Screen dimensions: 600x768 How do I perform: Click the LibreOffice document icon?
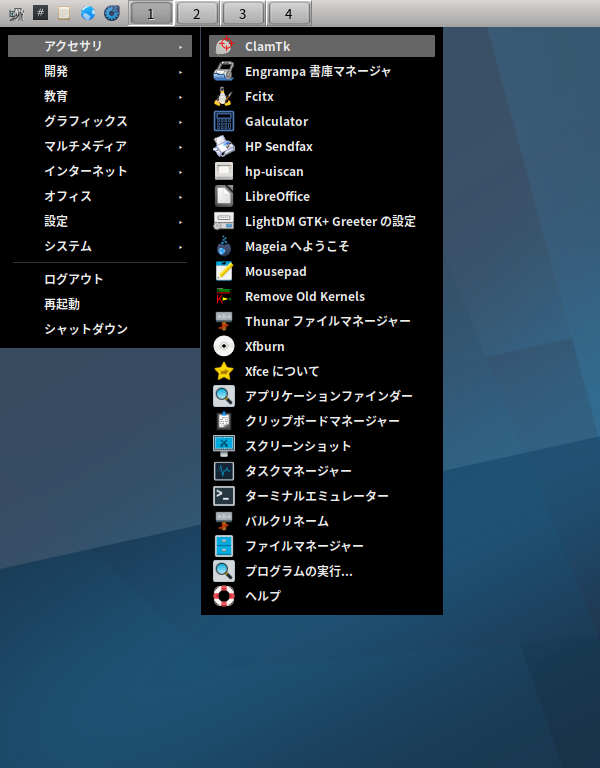pyautogui.click(x=224, y=196)
